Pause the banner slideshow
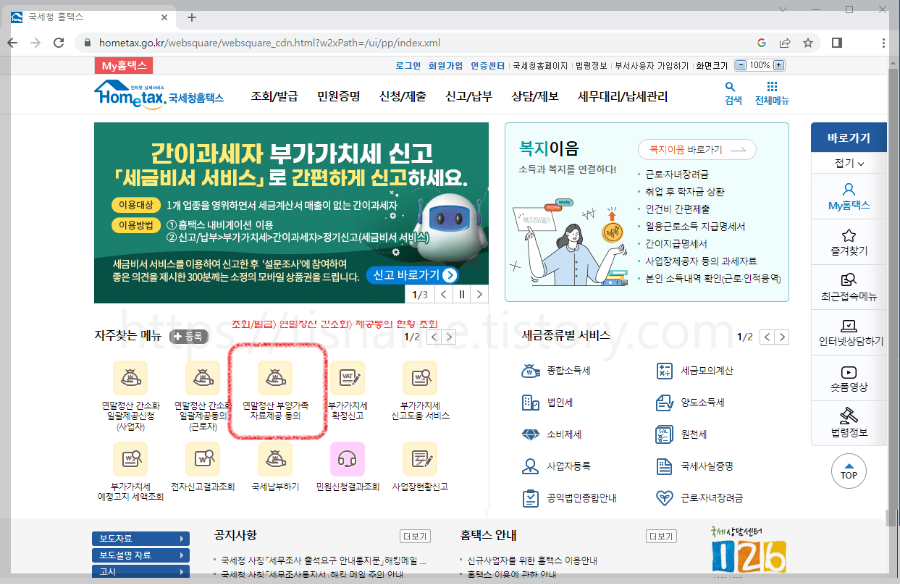Viewport: 900px width, 584px height. pyautogui.click(x=461, y=295)
